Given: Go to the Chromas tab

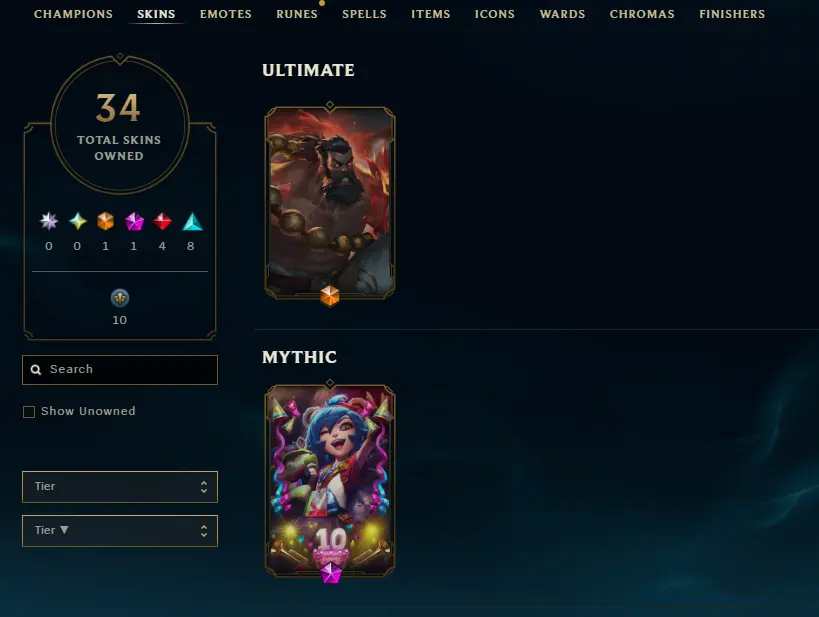Looking at the screenshot, I should [x=642, y=14].
